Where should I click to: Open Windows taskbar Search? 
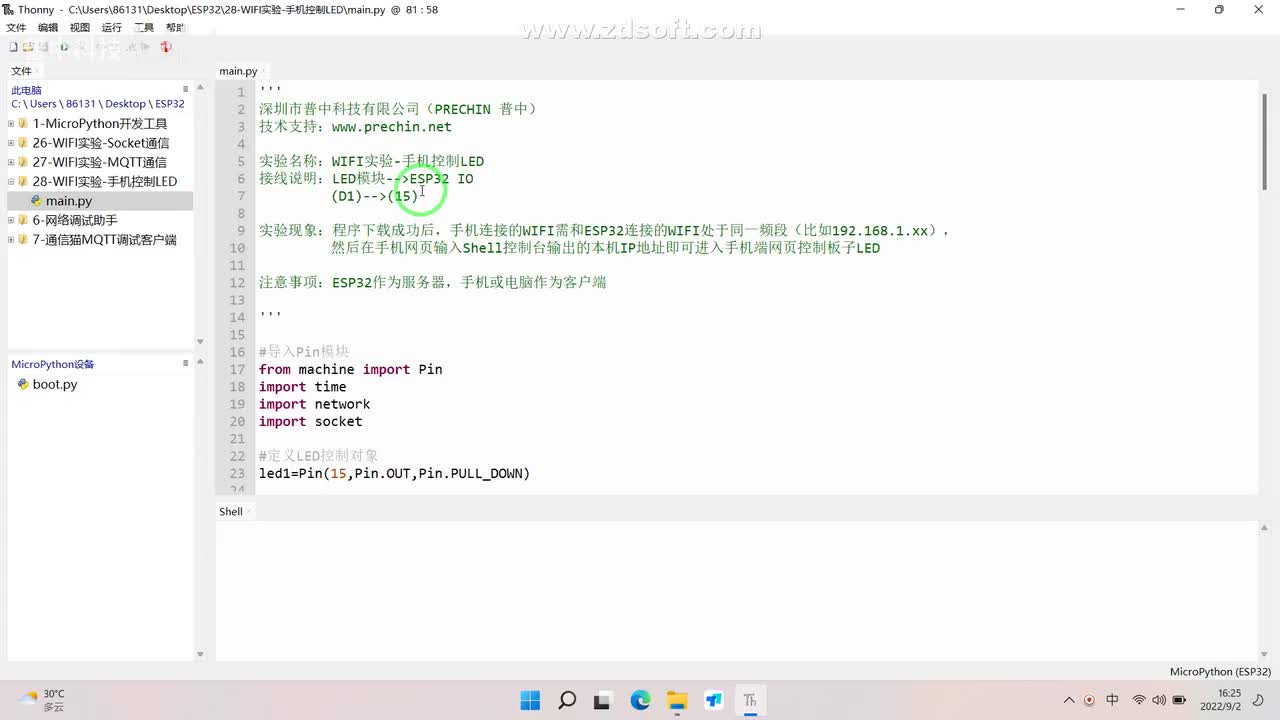coord(567,700)
